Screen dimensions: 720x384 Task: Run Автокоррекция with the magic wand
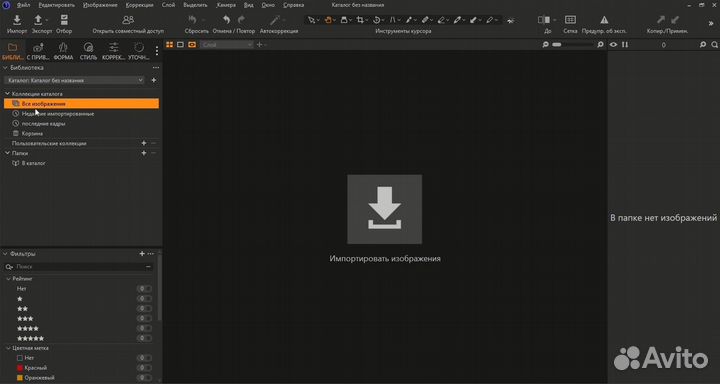point(276,20)
